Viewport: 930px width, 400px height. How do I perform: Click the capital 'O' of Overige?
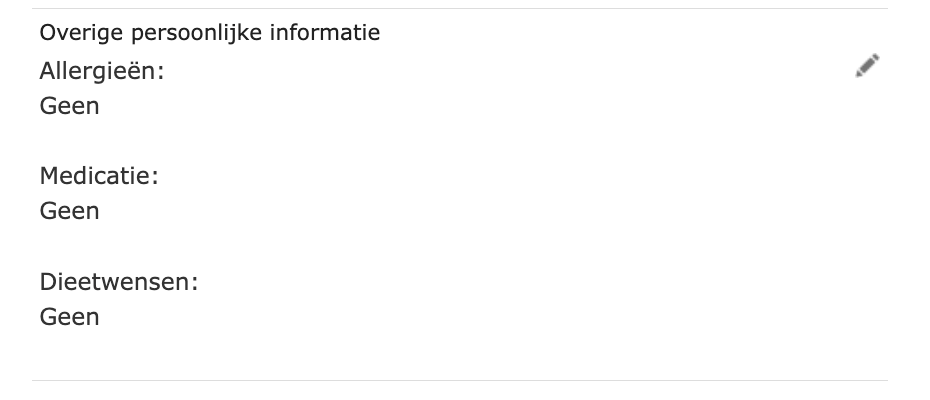coord(47,33)
